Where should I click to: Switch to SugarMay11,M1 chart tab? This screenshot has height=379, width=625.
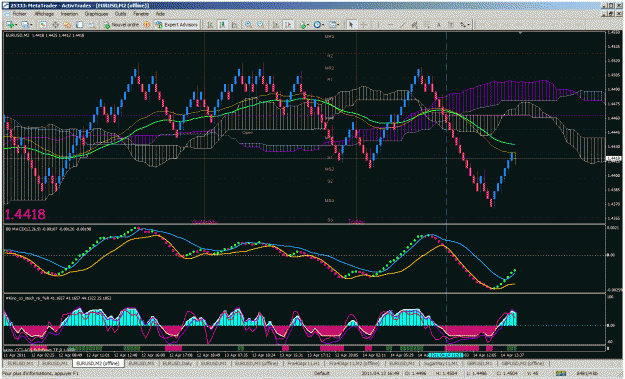(x=440, y=363)
